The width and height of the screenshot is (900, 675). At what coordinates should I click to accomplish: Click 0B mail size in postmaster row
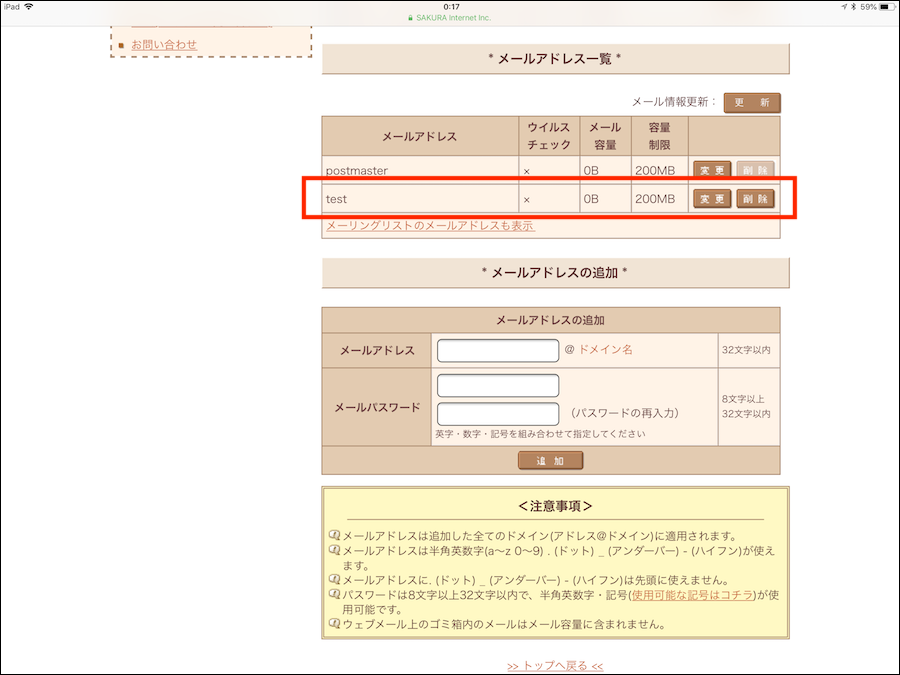click(x=591, y=170)
